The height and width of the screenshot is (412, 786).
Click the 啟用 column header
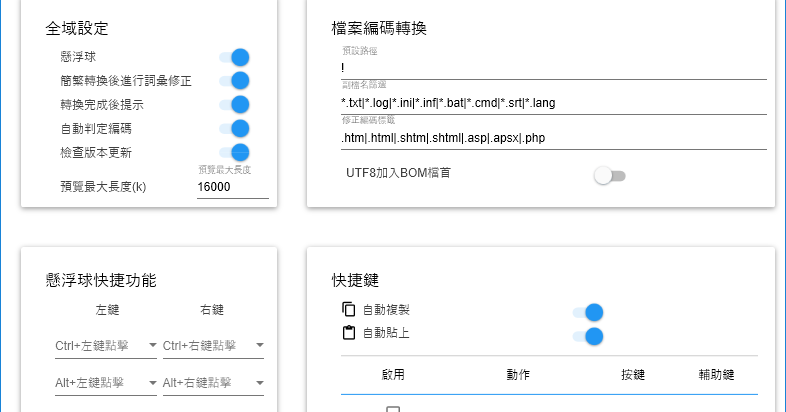(x=393, y=375)
